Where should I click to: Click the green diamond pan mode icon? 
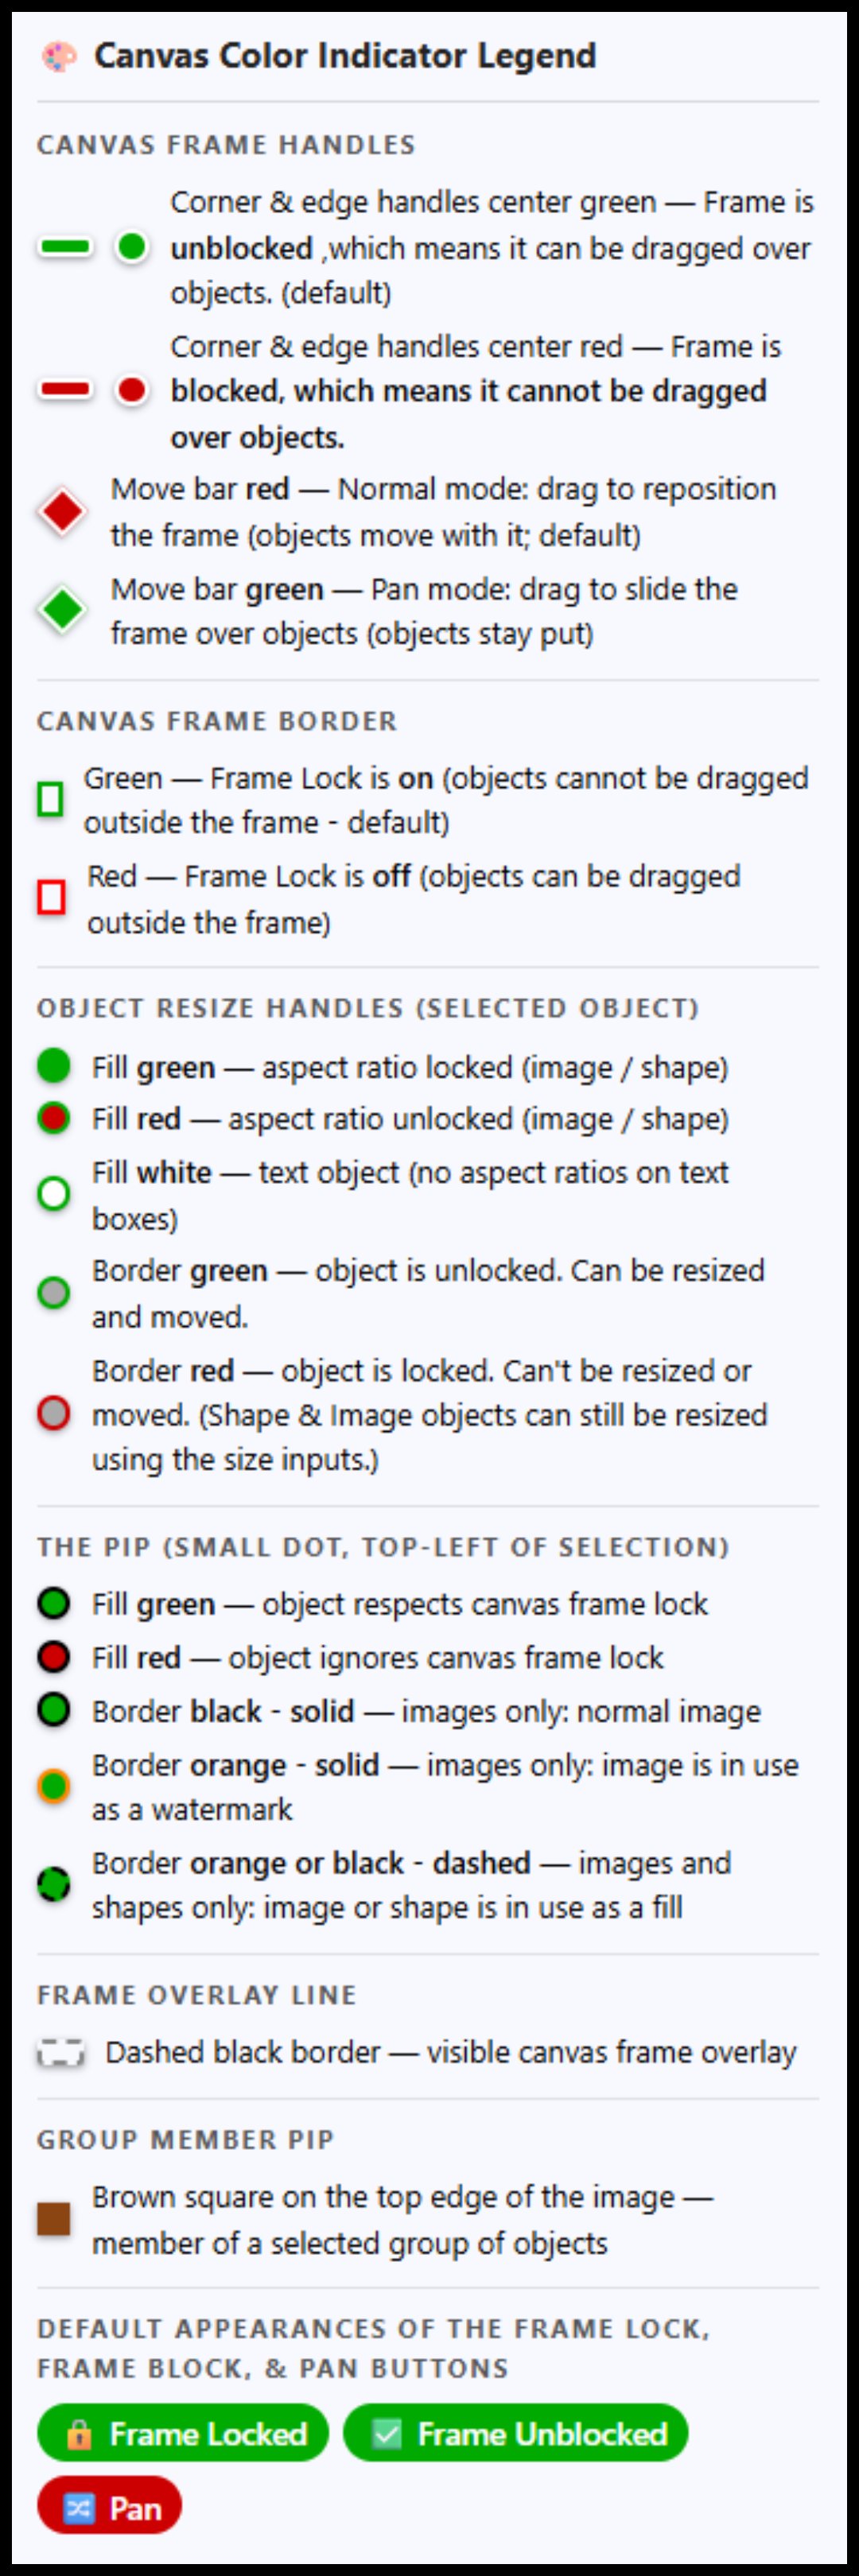pos(62,610)
